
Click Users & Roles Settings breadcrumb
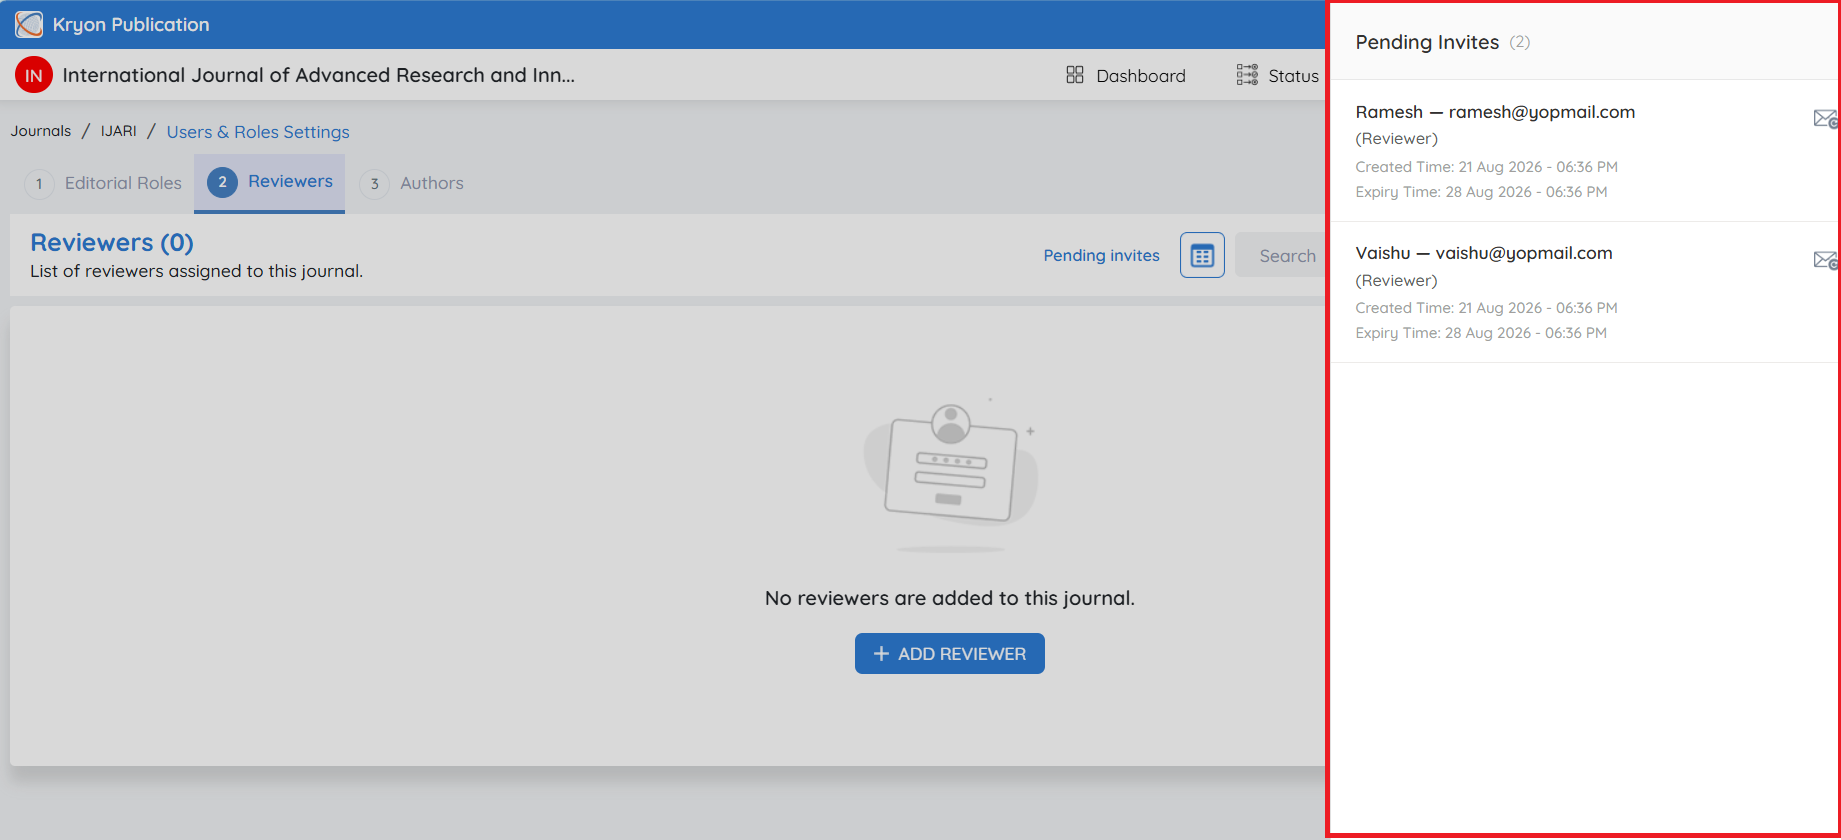tap(258, 132)
